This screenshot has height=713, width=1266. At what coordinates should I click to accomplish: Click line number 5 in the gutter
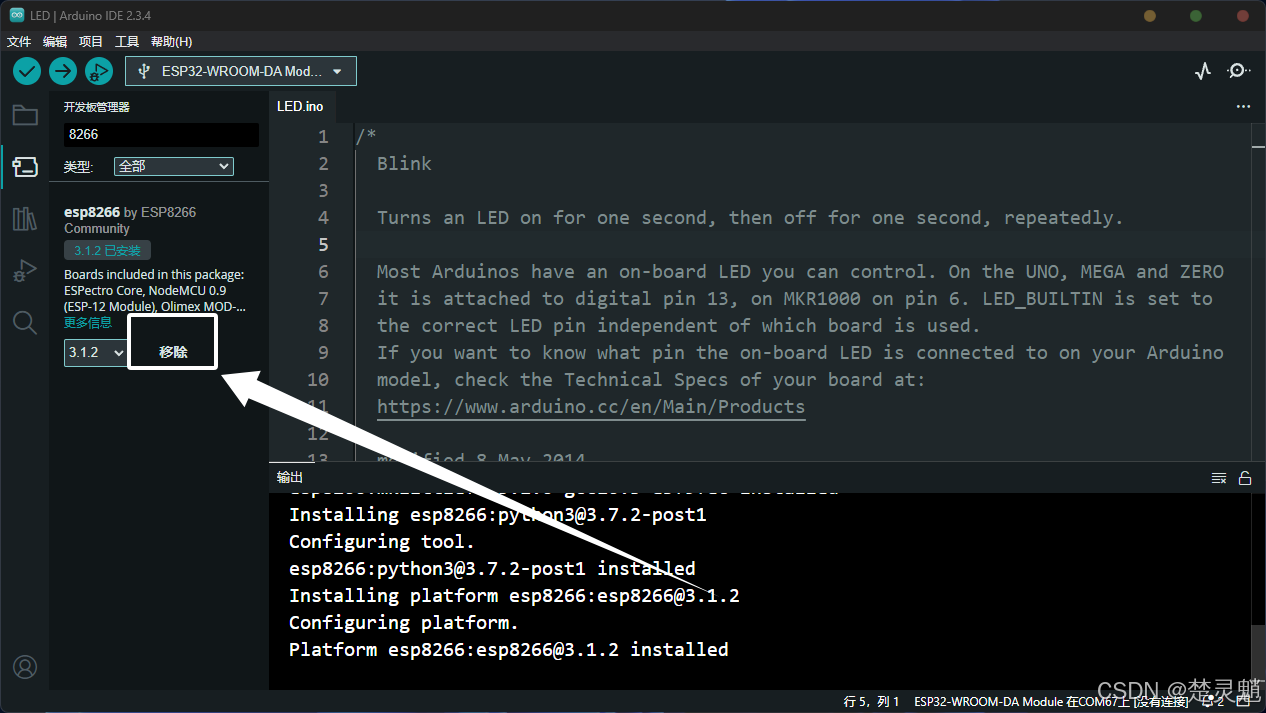[323, 245]
